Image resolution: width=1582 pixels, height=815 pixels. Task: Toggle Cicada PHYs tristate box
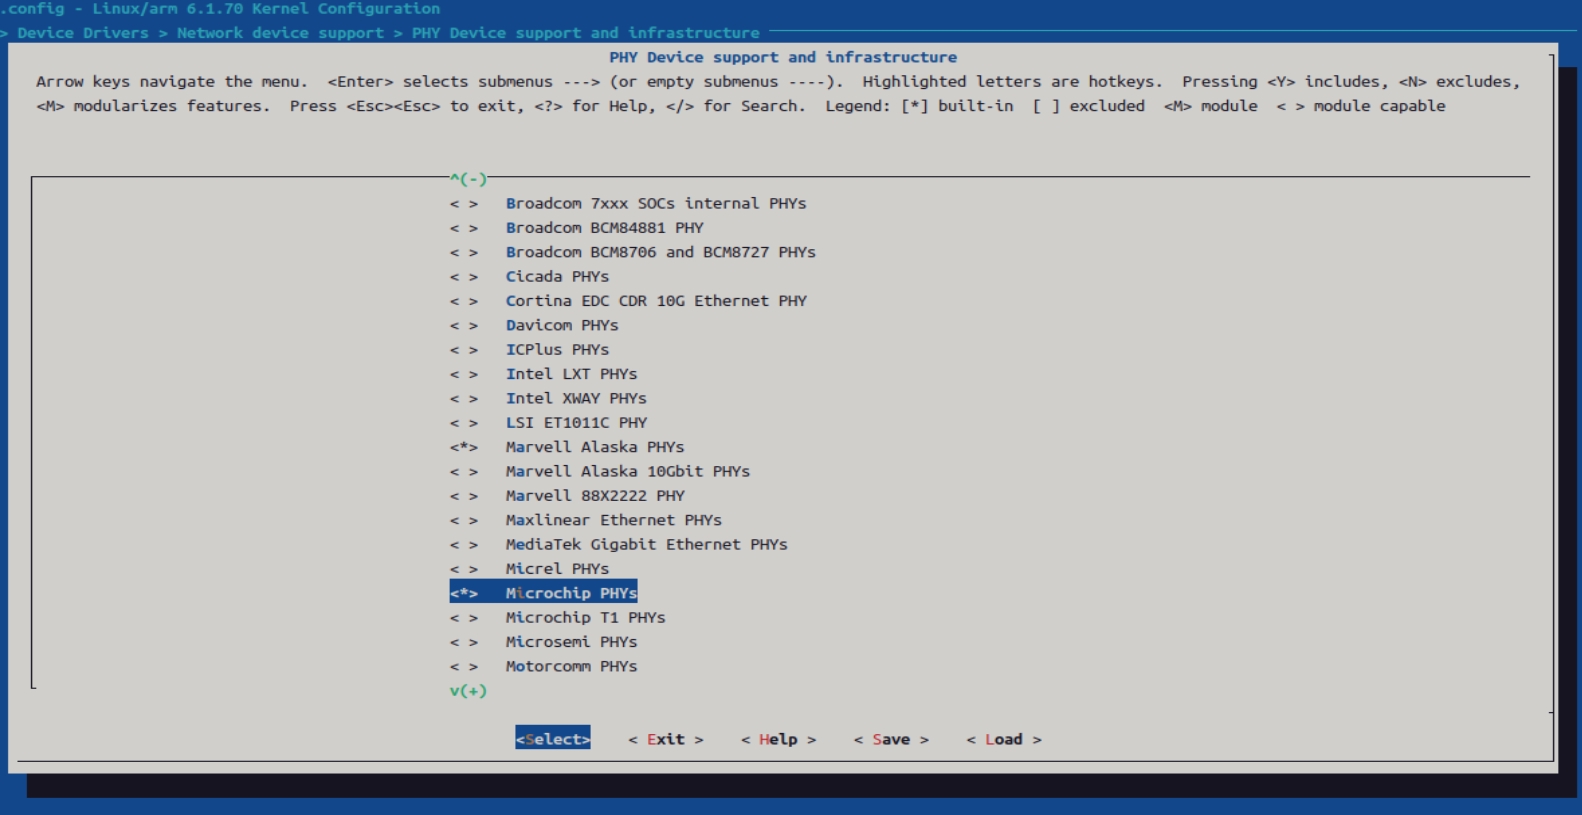point(464,276)
